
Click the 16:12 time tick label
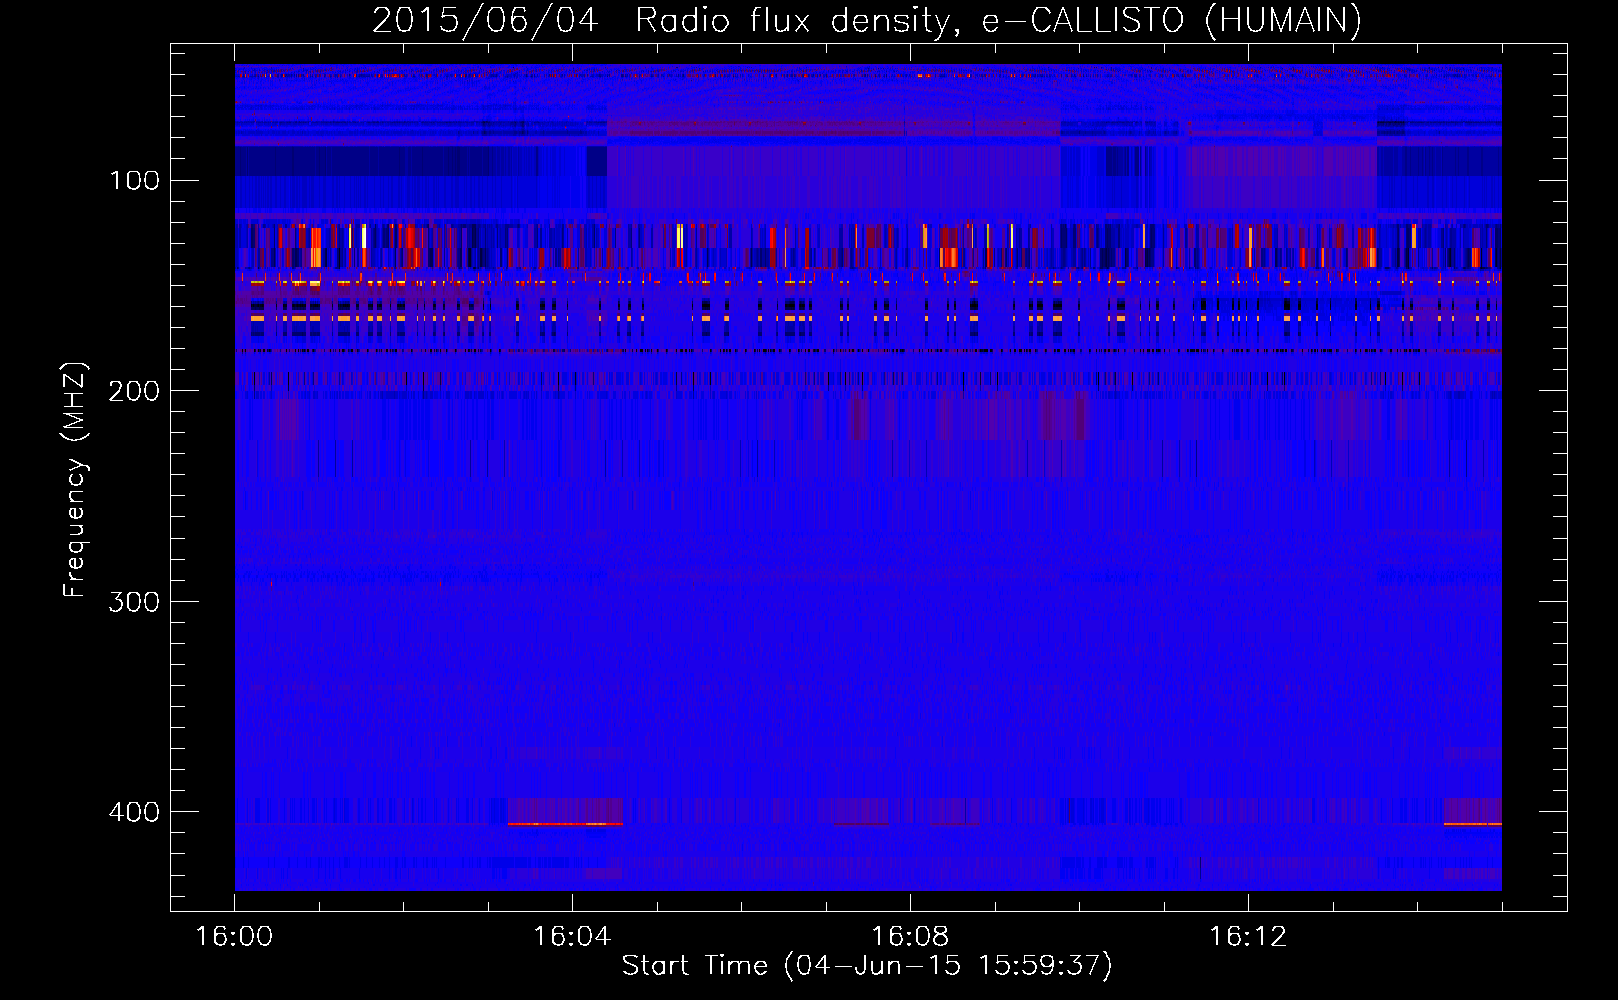(x=1248, y=937)
